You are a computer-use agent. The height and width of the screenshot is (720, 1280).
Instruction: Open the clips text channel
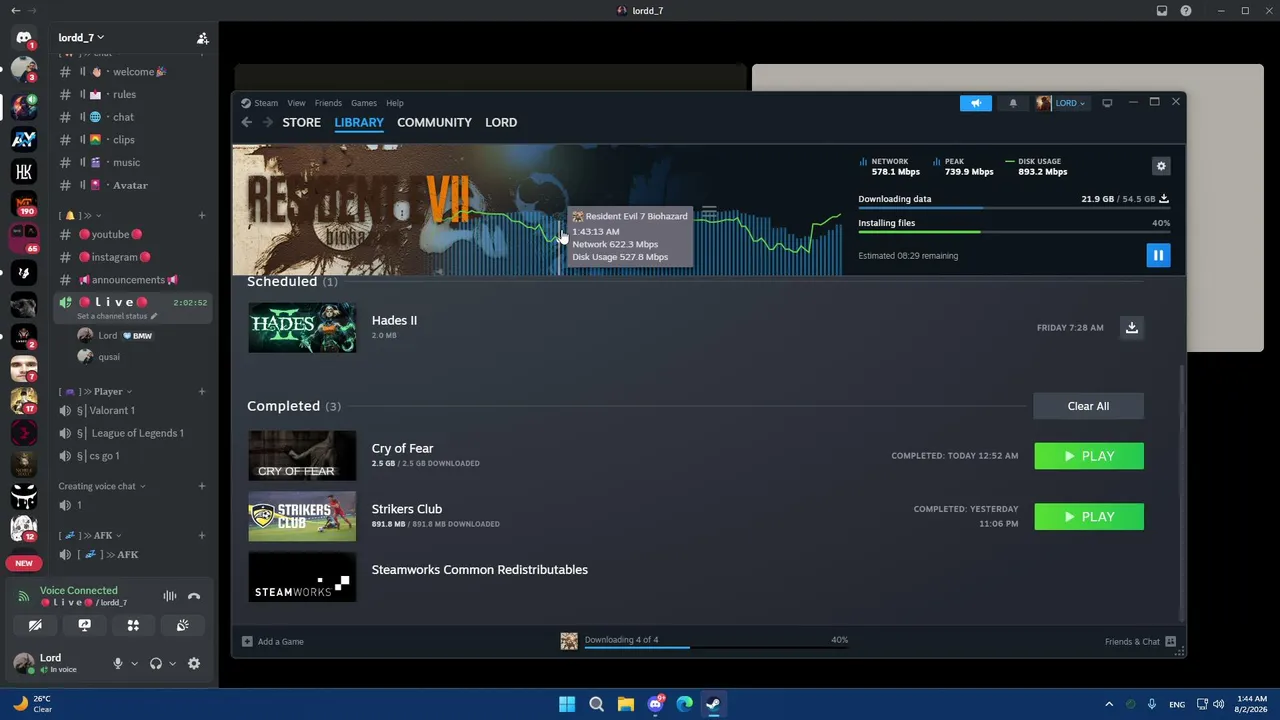(133, 140)
